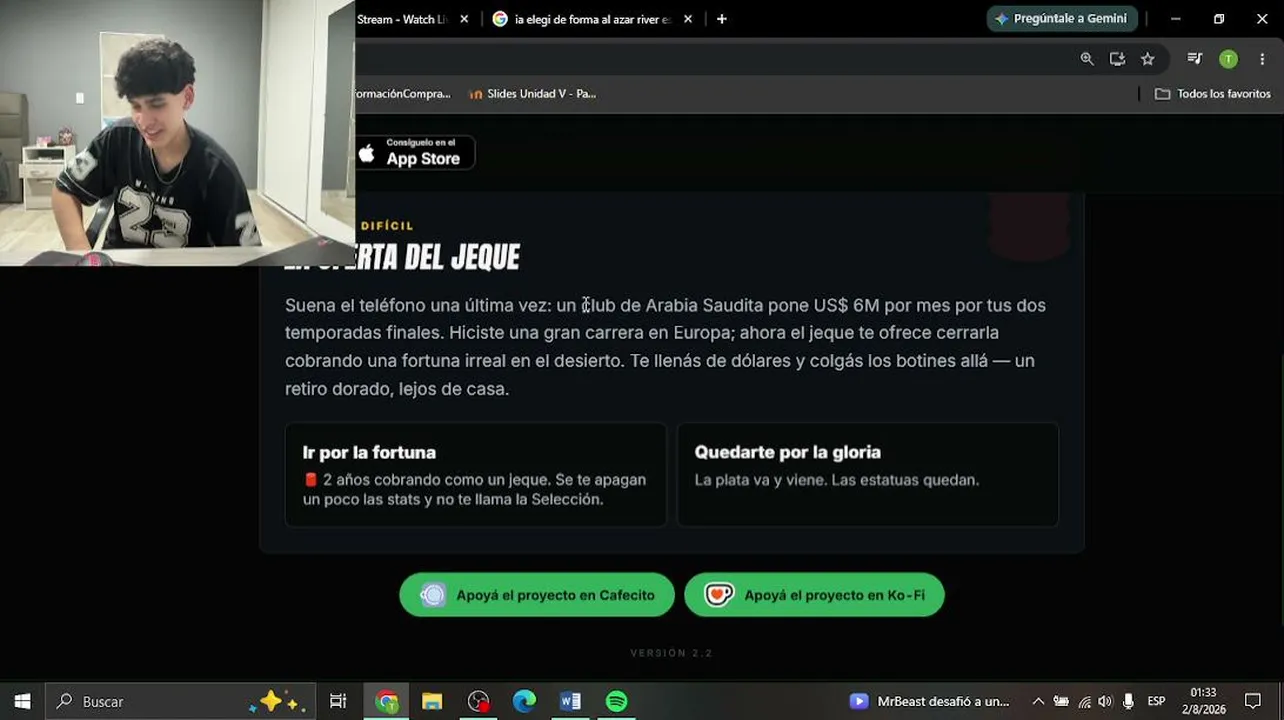Click the microphone tray icon
1284x720 pixels.
point(1128,701)
